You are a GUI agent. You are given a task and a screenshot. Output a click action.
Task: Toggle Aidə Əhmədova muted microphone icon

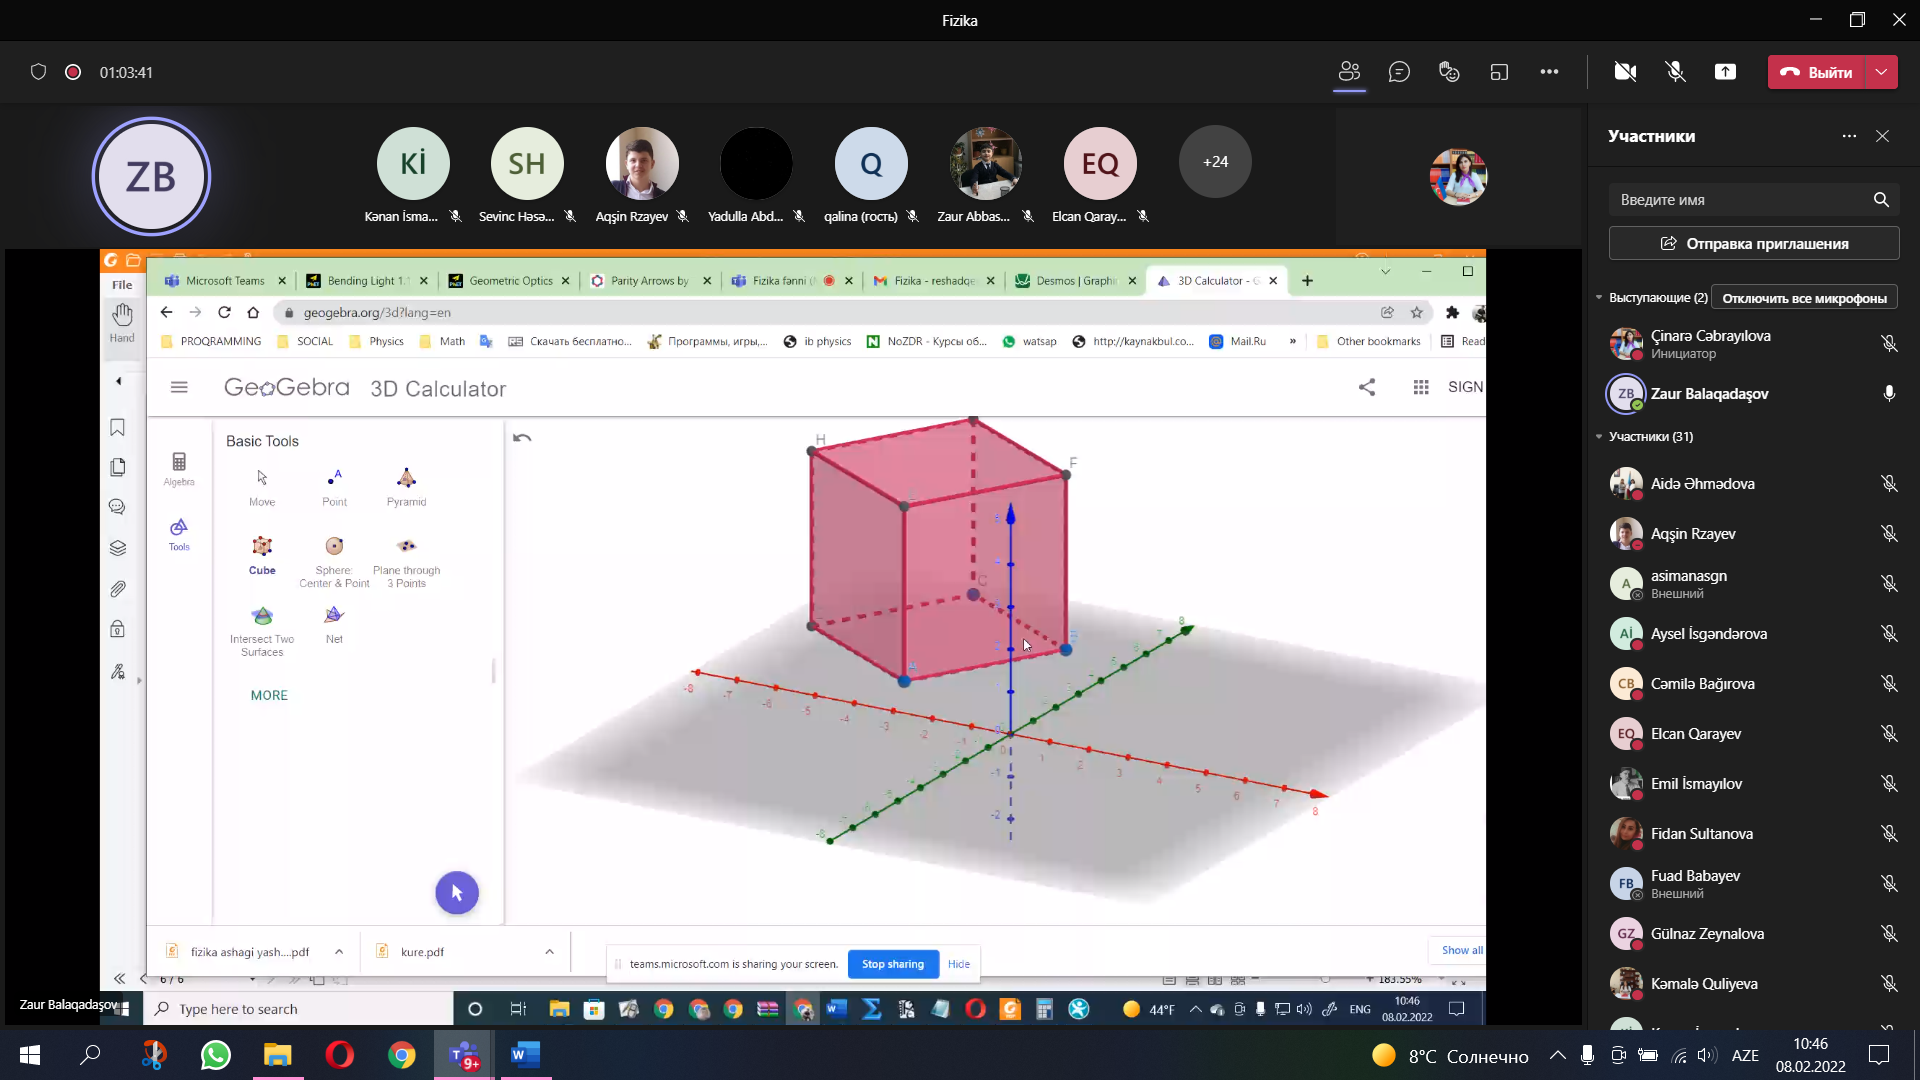[x=1889, y=484]
